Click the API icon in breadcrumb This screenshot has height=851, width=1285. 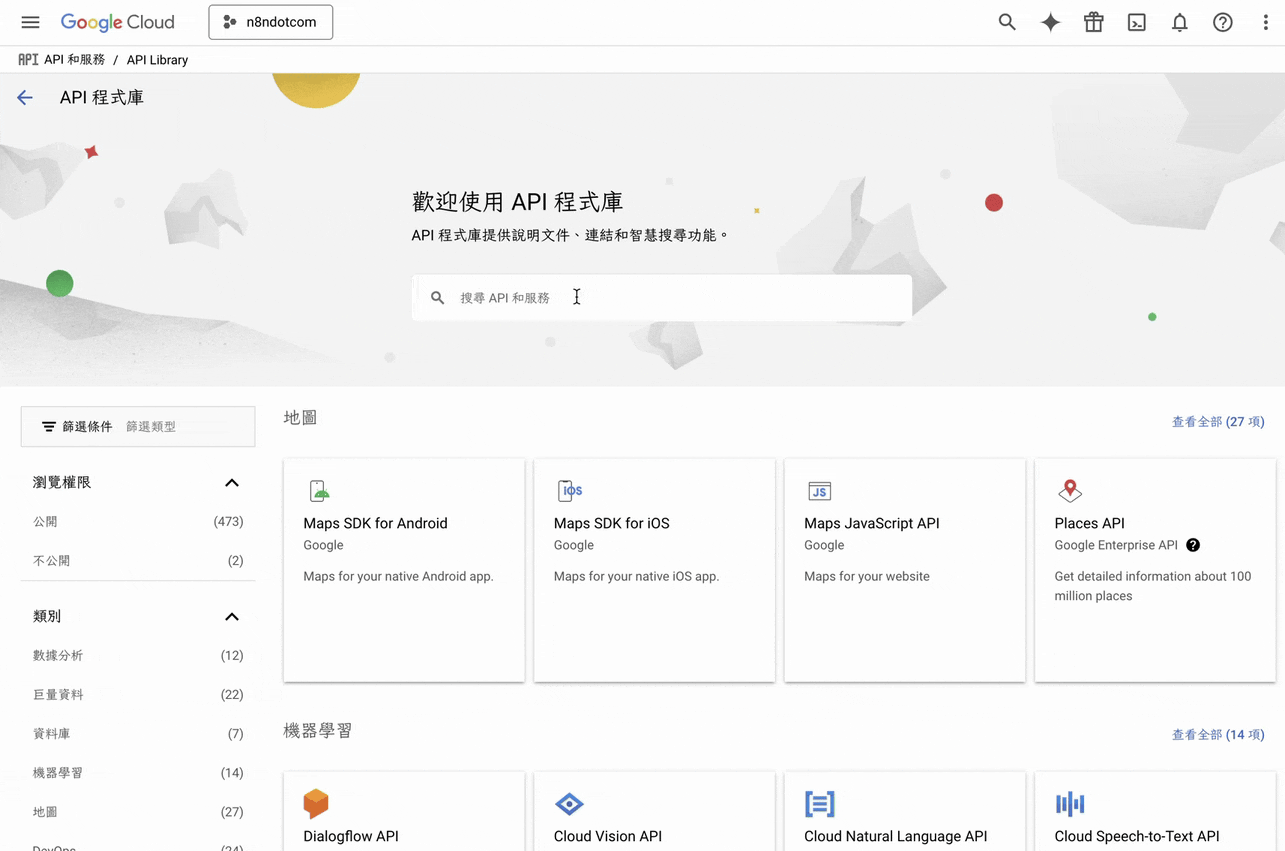(28, 60)
